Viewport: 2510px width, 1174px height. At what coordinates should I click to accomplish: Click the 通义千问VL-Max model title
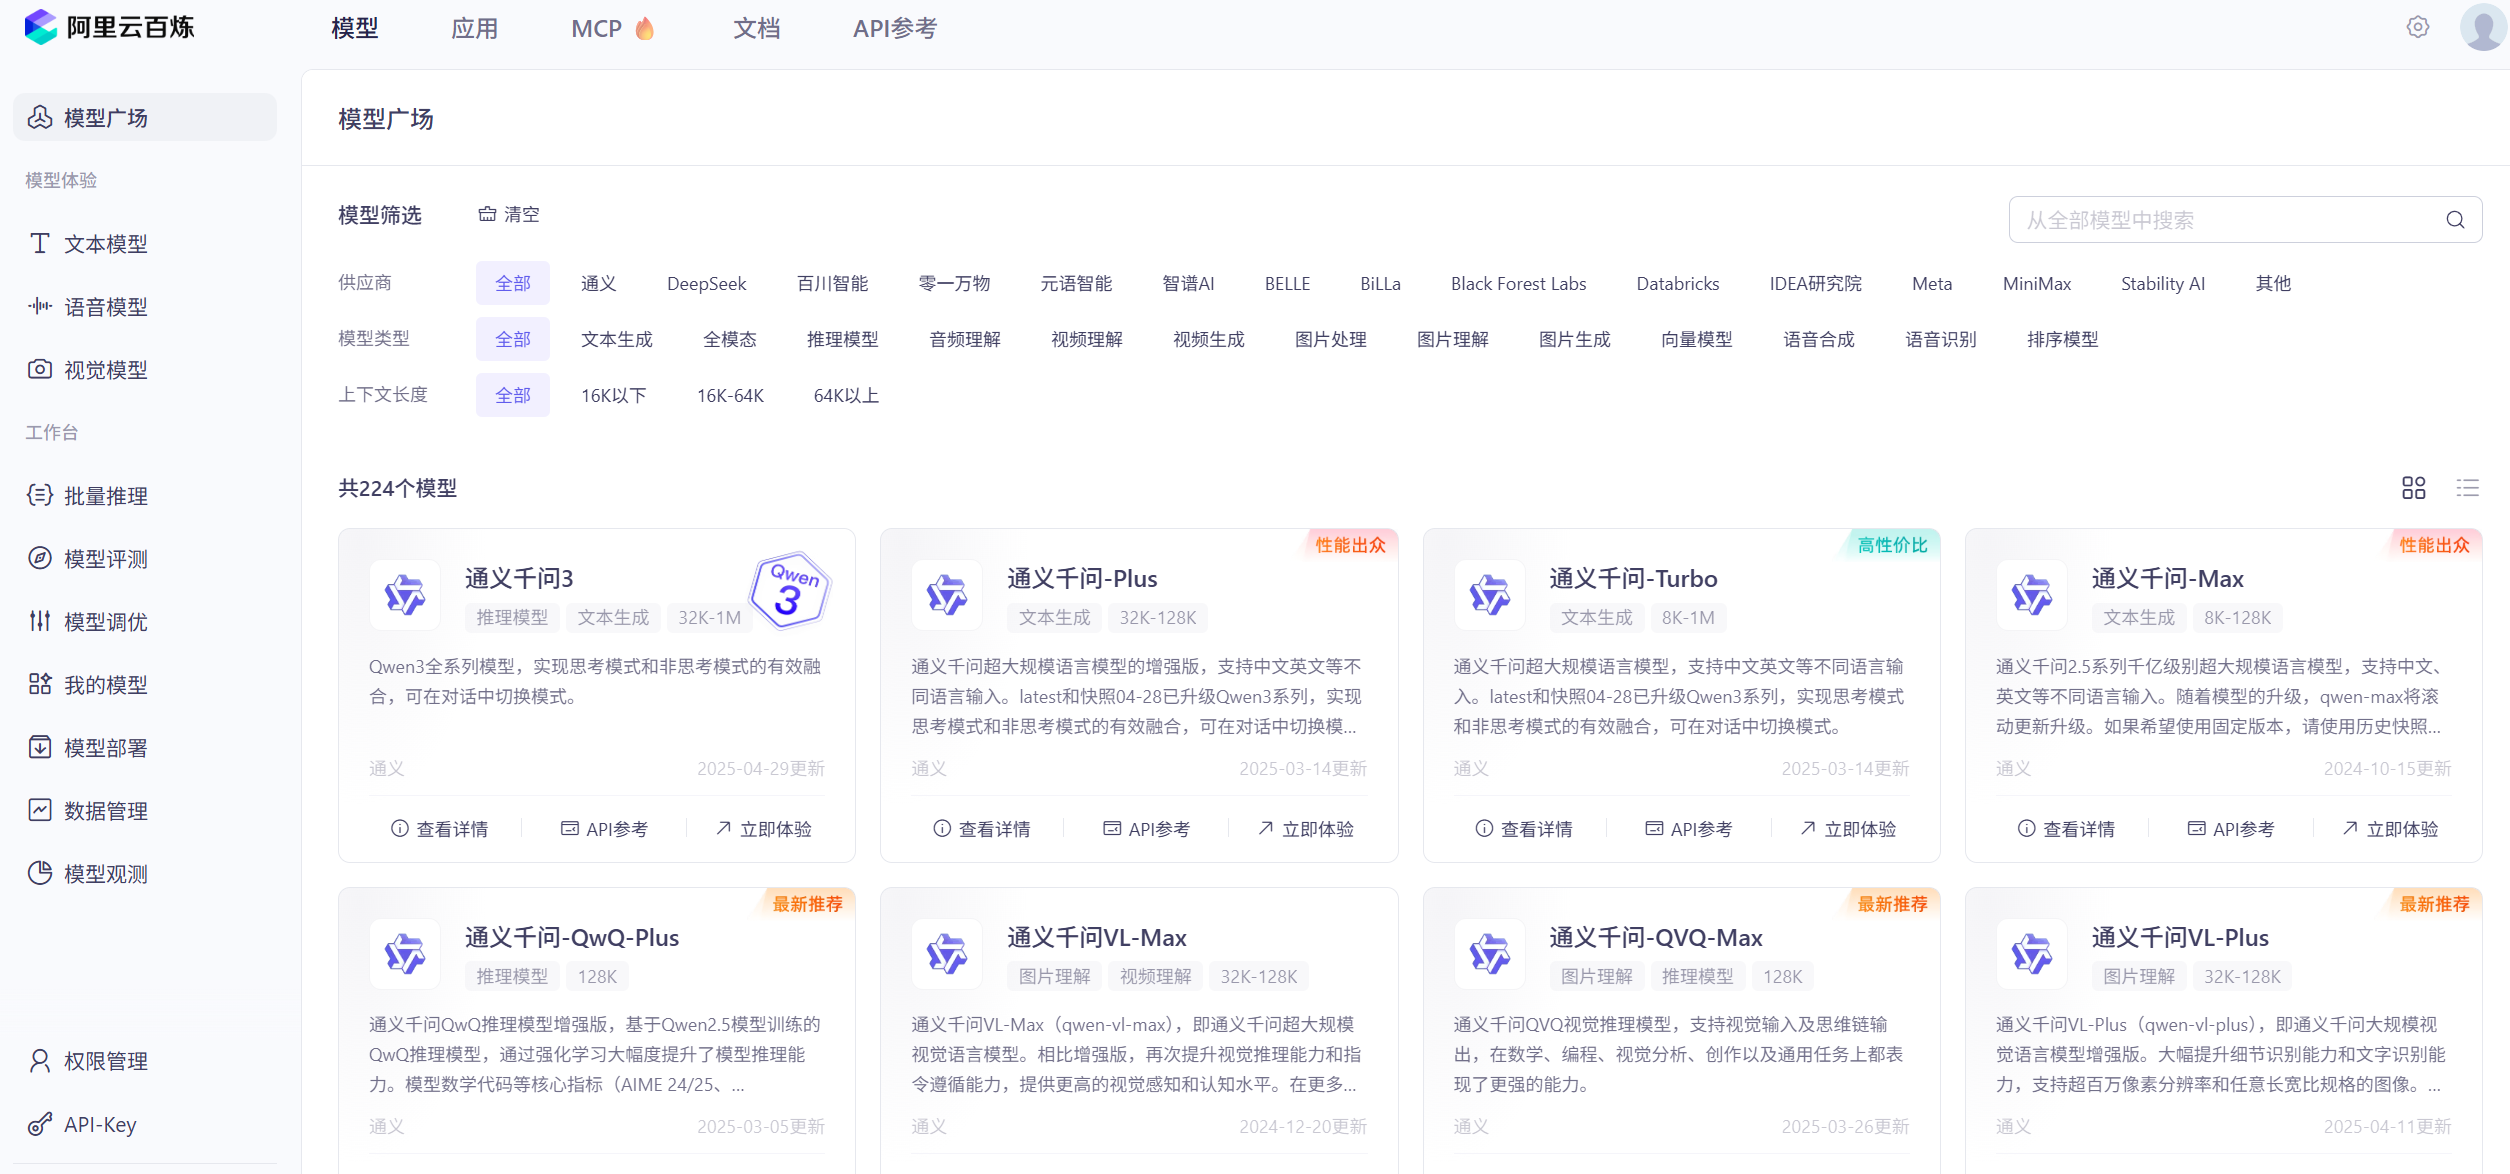point(1097,937)
